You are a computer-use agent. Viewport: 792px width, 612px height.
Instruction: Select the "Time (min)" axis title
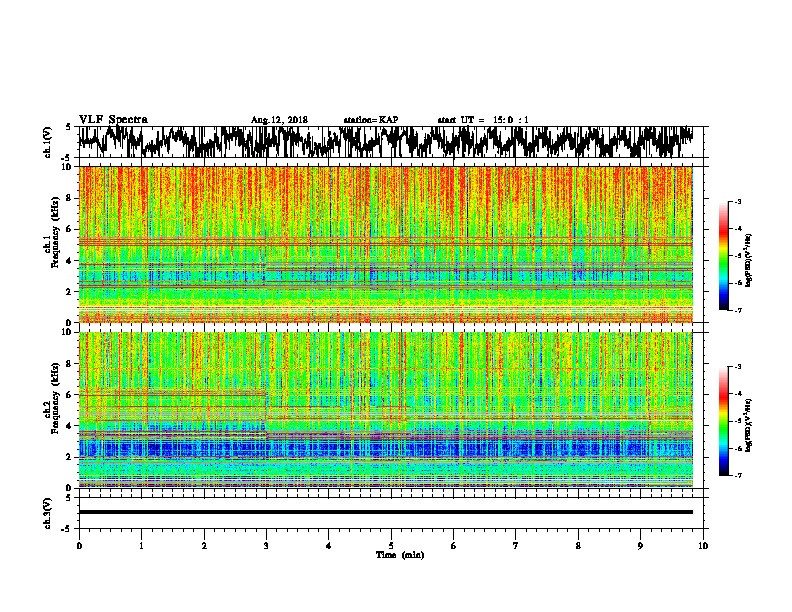click(400, 555)
